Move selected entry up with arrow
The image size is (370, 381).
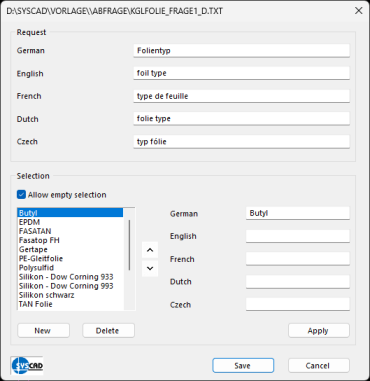[150, 250]
